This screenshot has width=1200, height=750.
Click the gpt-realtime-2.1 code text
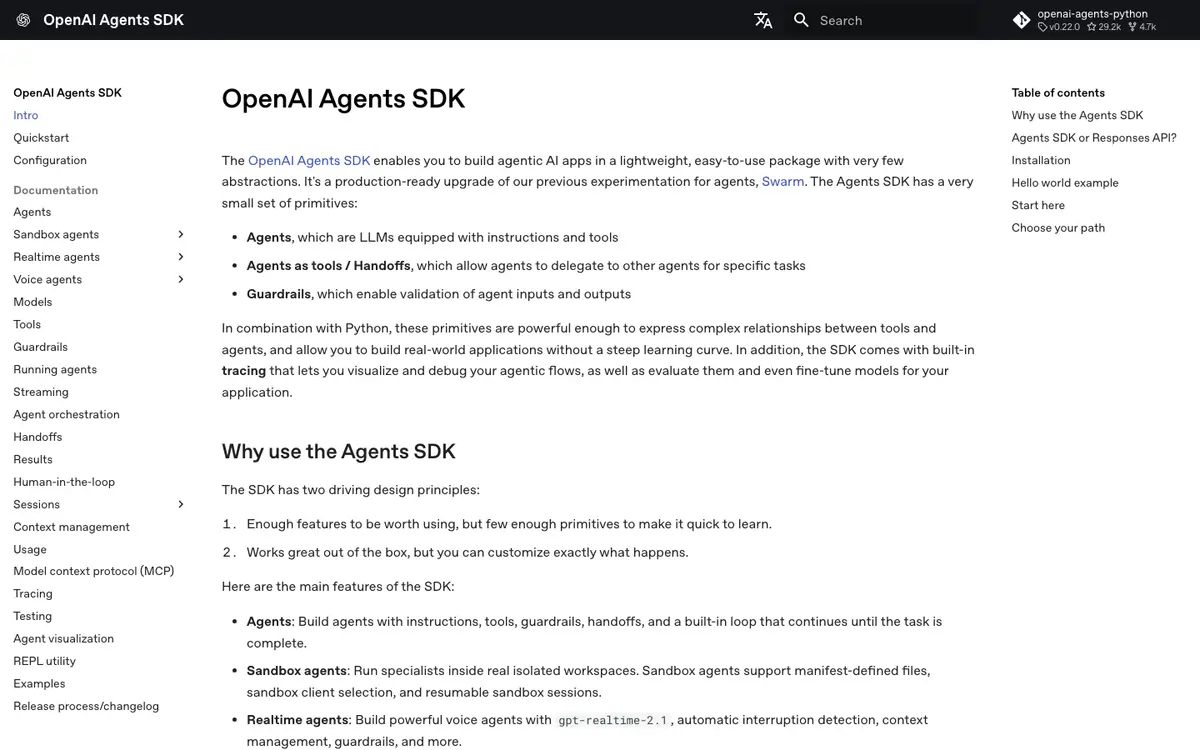[x=613, y=720]
